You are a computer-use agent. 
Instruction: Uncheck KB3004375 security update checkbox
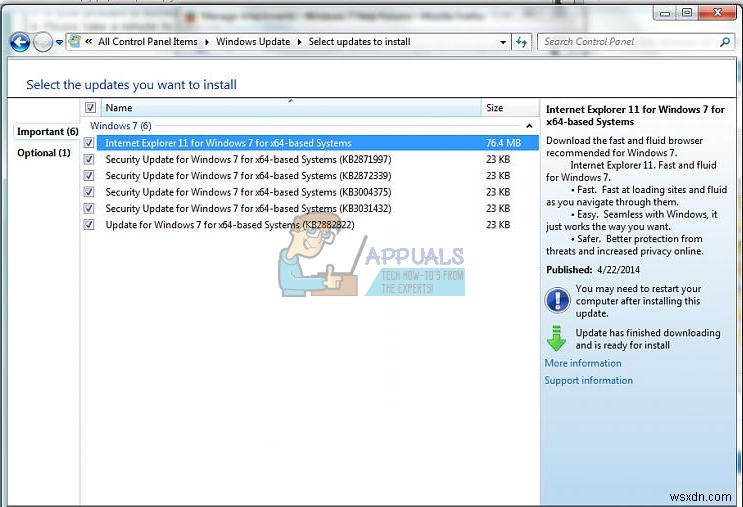click(89, 192)
